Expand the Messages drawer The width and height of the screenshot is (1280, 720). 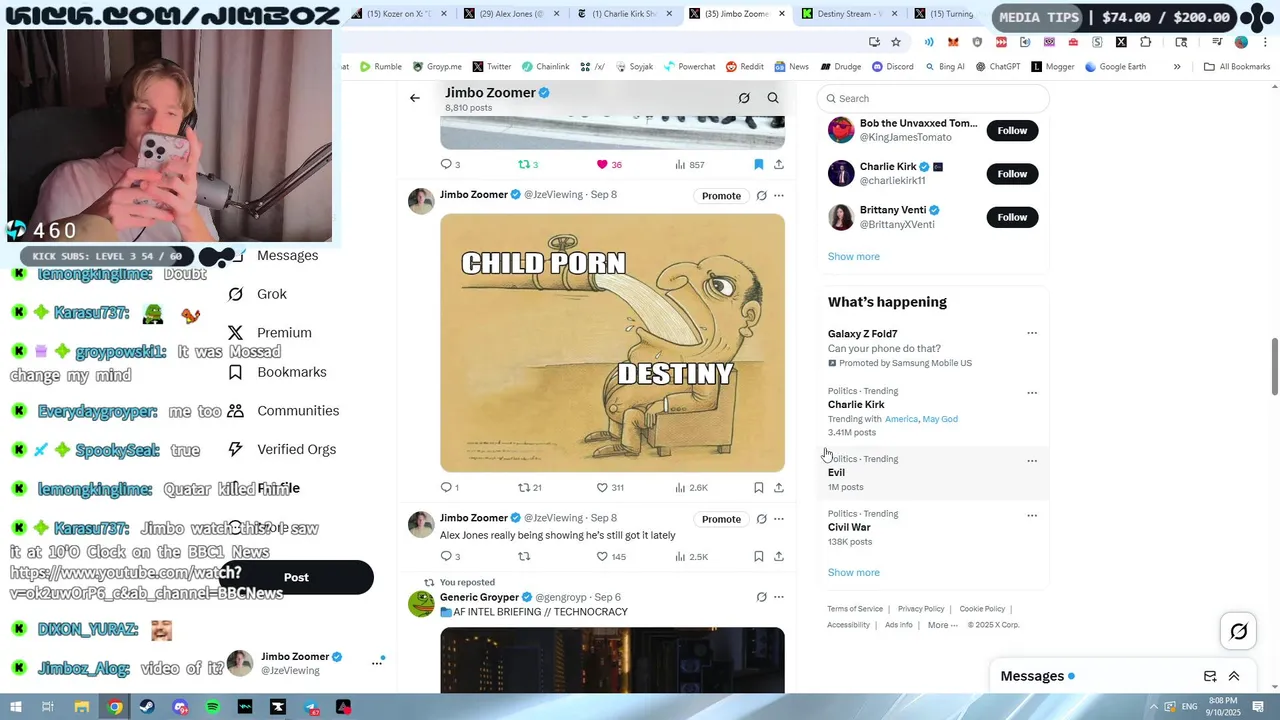click(x=1234, y=676)
